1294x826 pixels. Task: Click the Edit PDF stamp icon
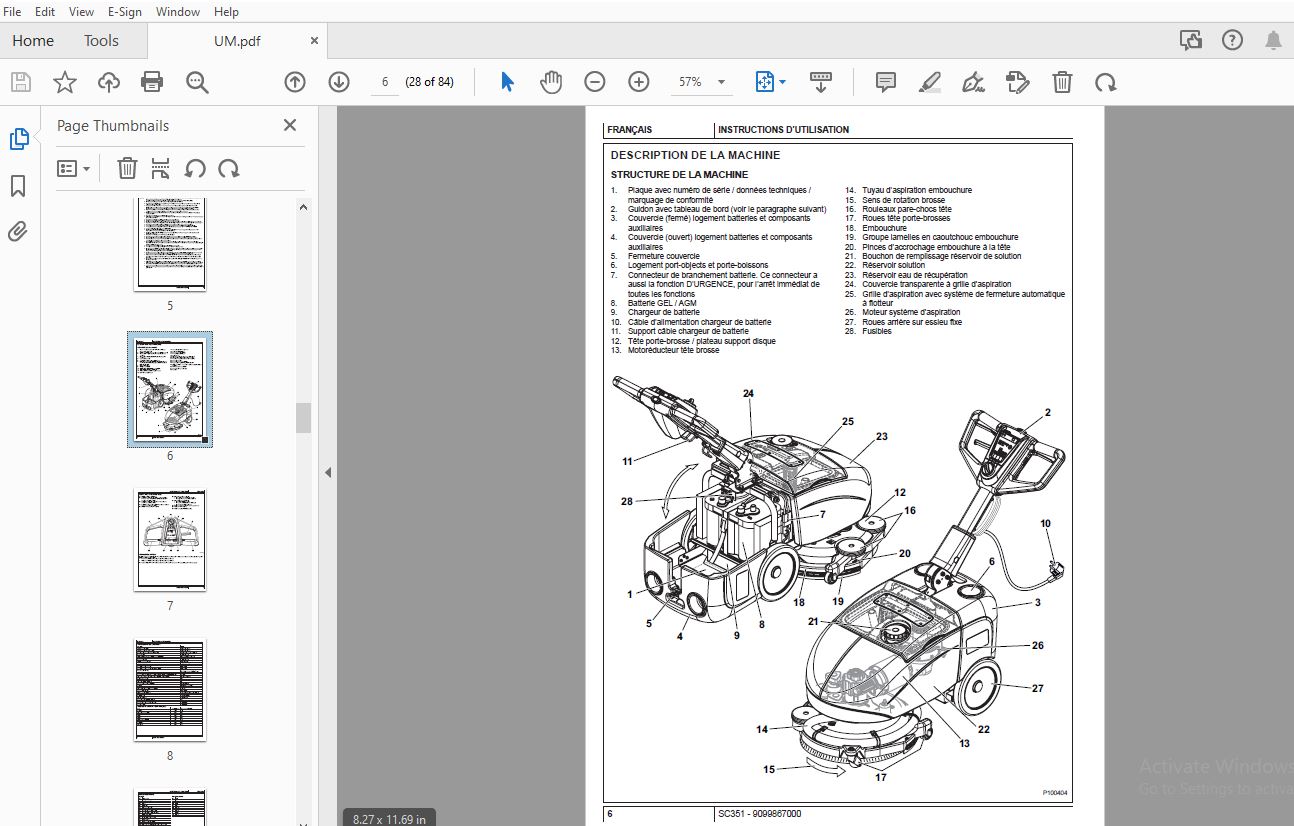[1017, 83]
